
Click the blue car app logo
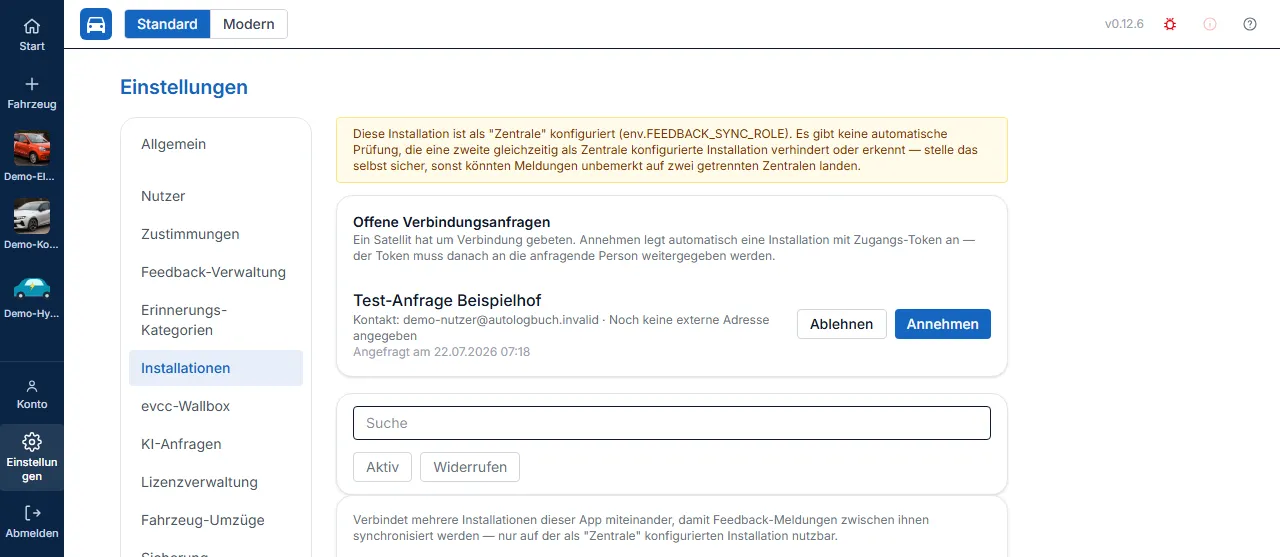[96, 24]
